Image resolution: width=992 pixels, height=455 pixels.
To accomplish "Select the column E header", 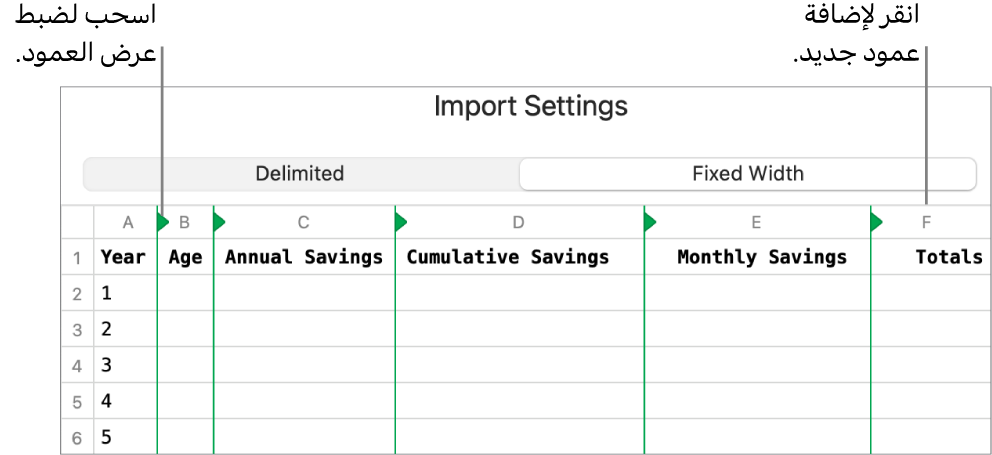I will click(756, 222).
